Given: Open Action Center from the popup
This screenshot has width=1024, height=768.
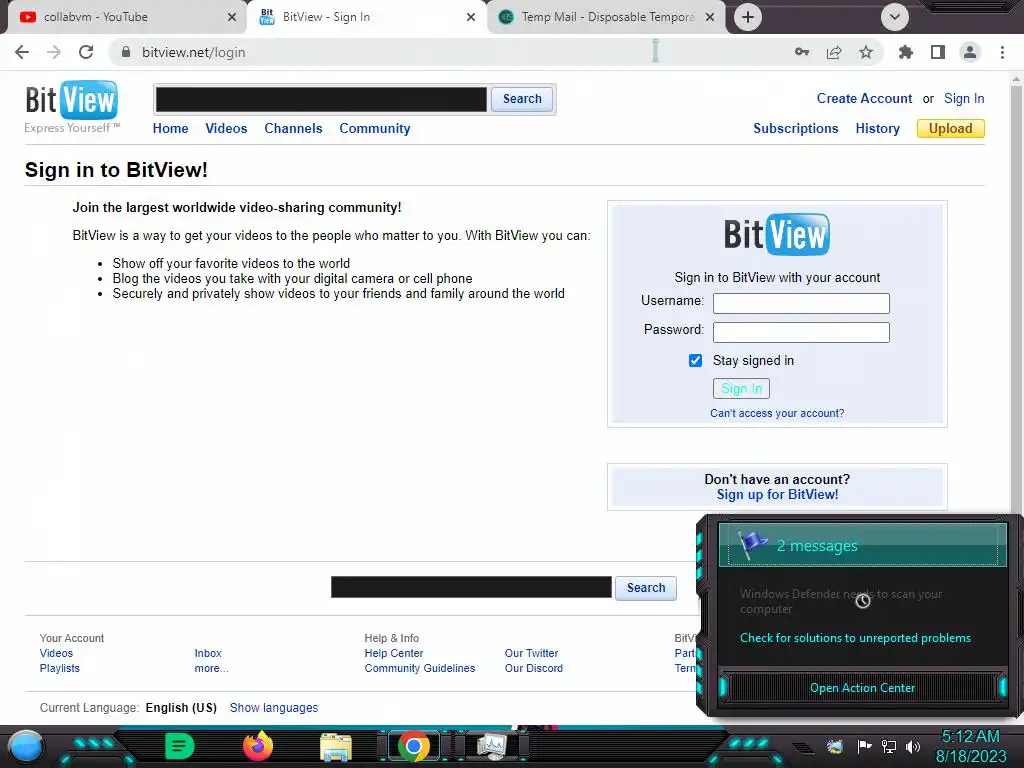Looking at the screenshot, I should click(862, 688).
